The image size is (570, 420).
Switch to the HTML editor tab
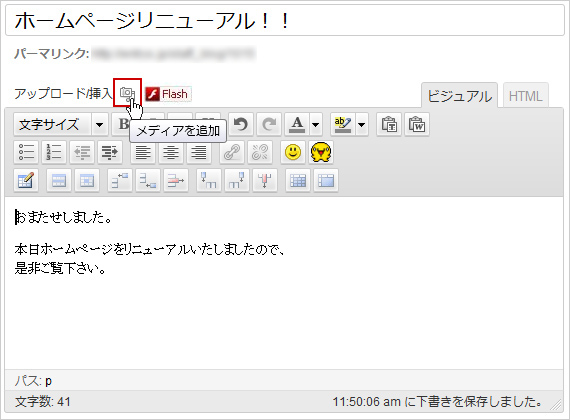point(525,96)
